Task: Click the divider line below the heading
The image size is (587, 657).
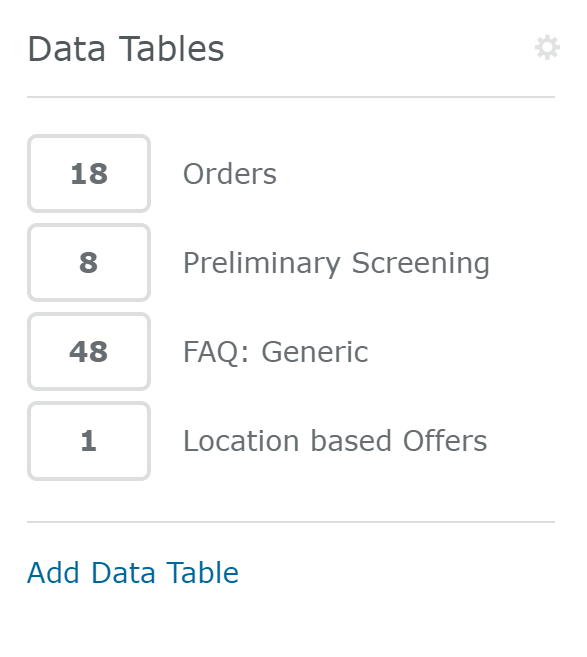Action: point(291,97)
